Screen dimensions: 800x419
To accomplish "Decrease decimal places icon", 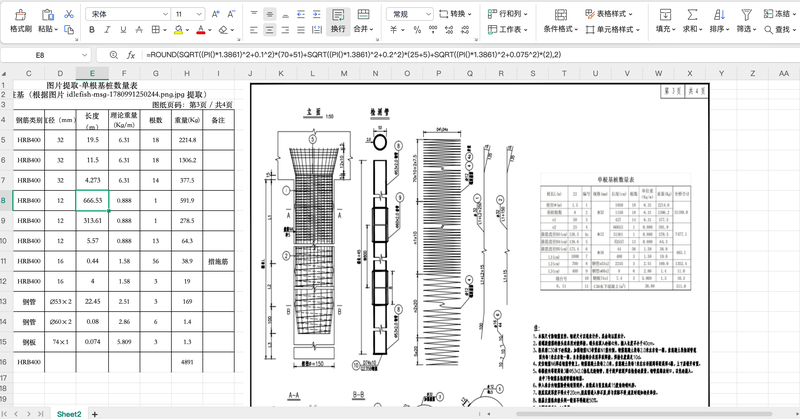I will pyautogui.click(x=465, y=30).
